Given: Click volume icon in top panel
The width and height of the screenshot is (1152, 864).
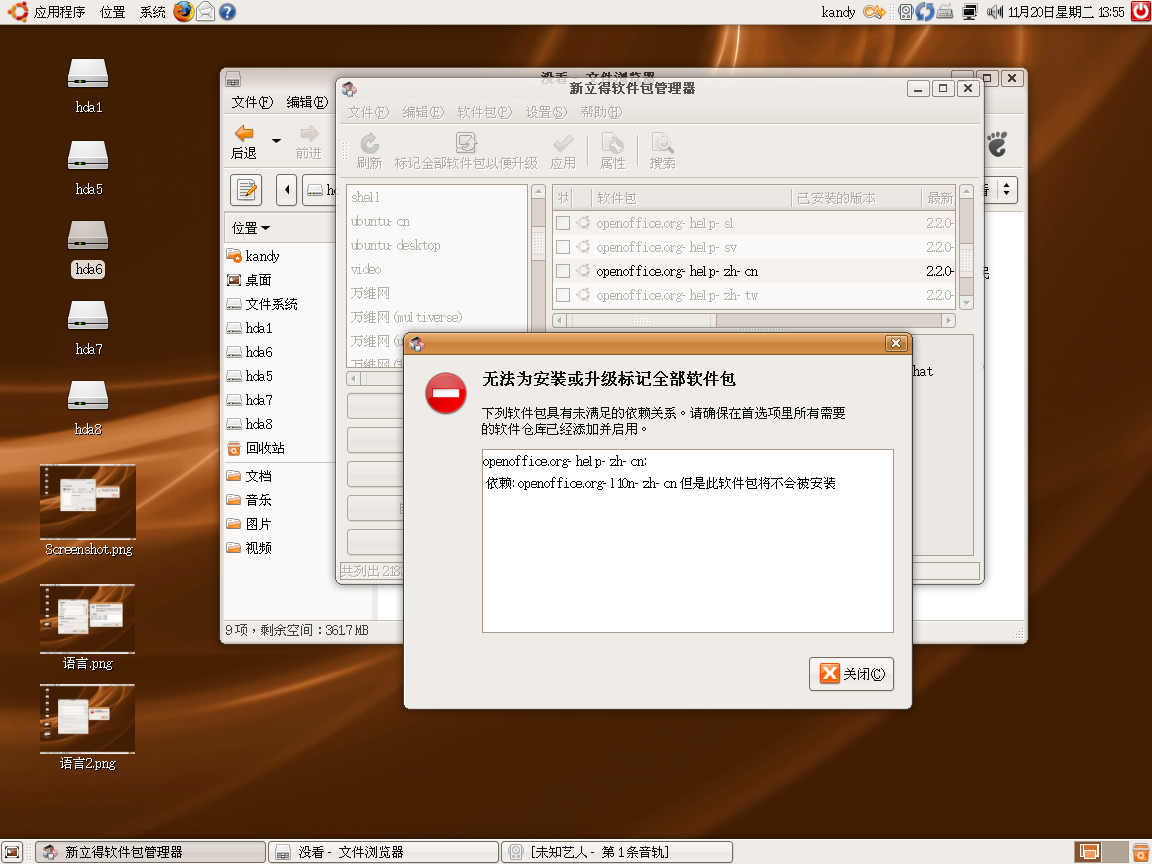Looking at the screenshot, I should pyautogui.click(x=995, y=12).
